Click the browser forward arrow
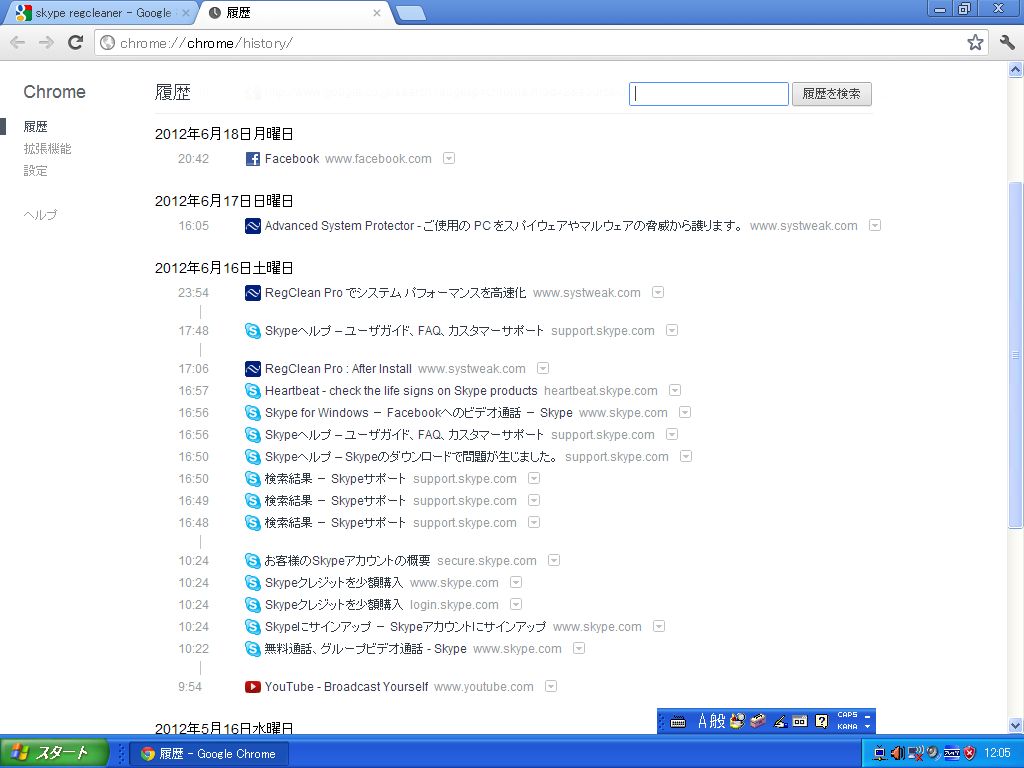This screenshot has width=1024, height=768. pyautogui.click(x=46, y=43)
